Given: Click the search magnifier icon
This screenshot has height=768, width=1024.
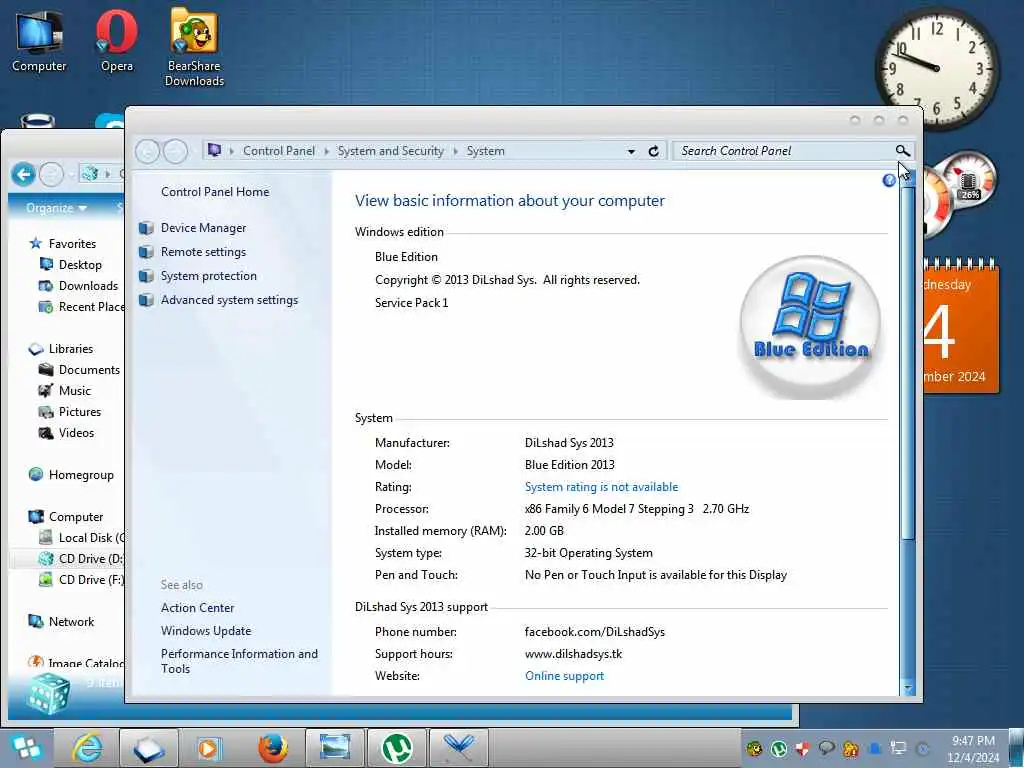Looking at the screenshot, I should coord(902,151).
